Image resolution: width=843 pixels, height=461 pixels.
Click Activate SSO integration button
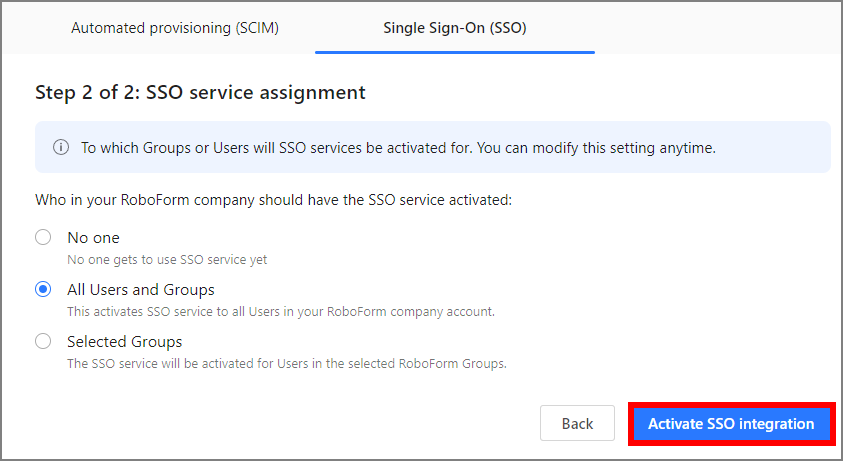pyautogui.click(x=731, y=424)
